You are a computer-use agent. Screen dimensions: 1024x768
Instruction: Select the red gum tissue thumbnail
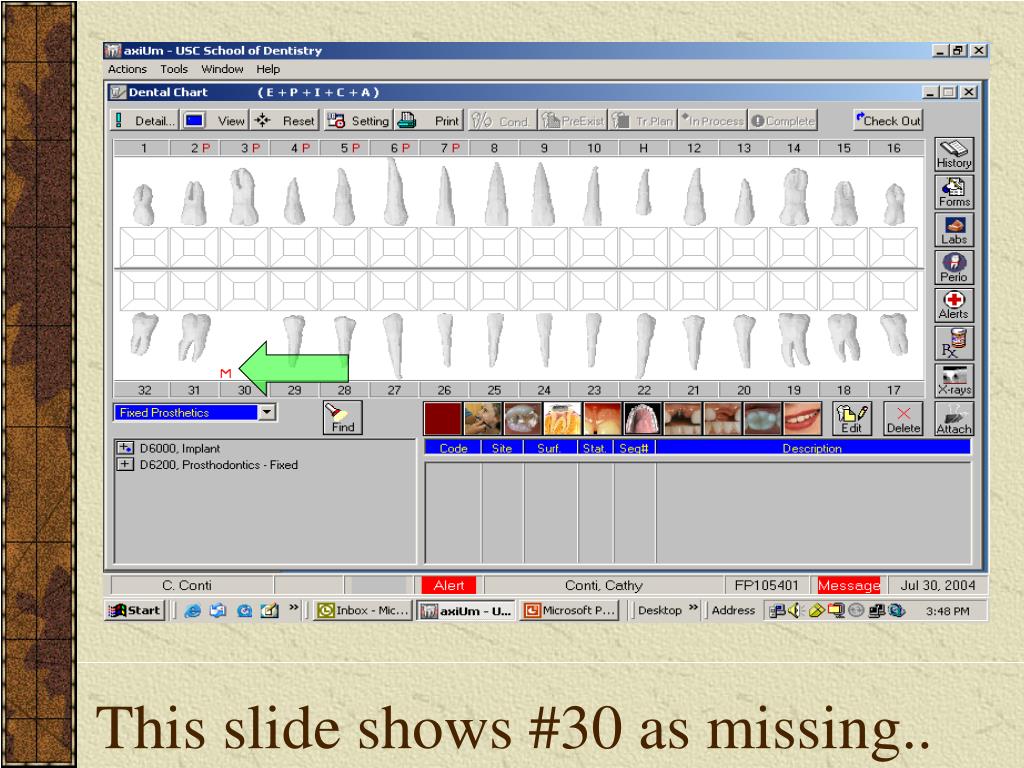[602, 419]
